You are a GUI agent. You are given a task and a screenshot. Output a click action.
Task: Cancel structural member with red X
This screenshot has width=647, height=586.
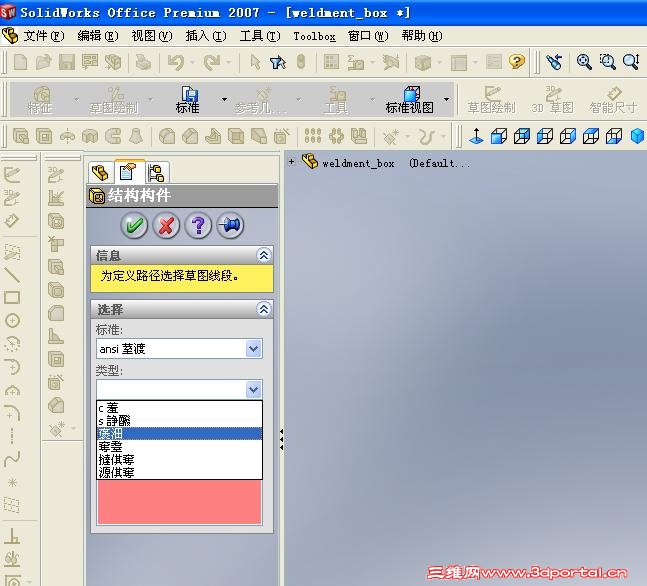click(166, 226)
